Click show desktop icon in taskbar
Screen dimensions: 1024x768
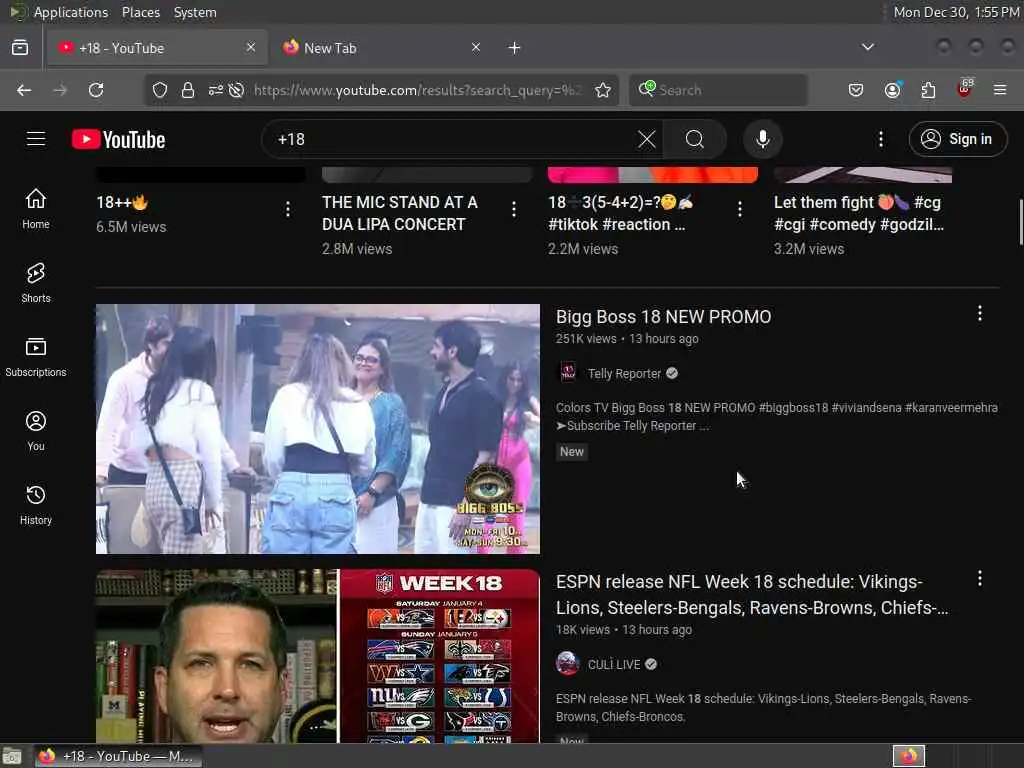point(12,757)
